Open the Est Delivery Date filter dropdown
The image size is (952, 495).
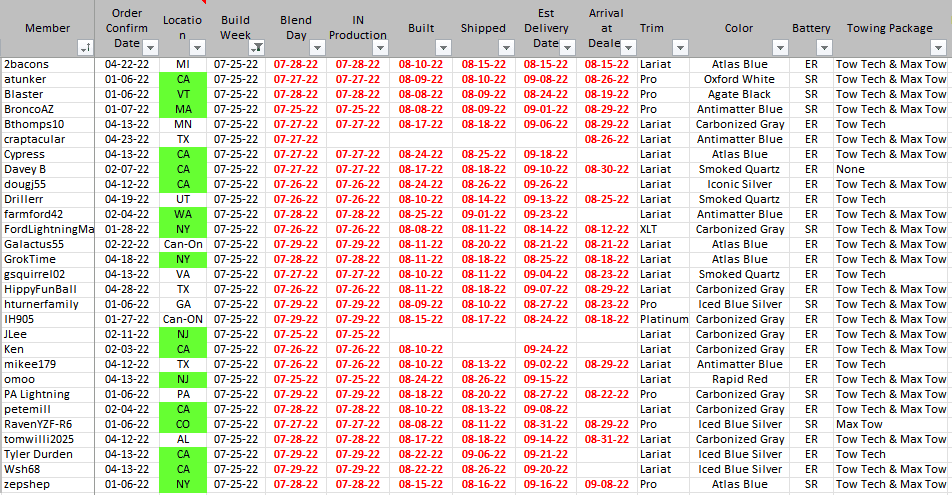pyautogui.click(x=568, y=48)
